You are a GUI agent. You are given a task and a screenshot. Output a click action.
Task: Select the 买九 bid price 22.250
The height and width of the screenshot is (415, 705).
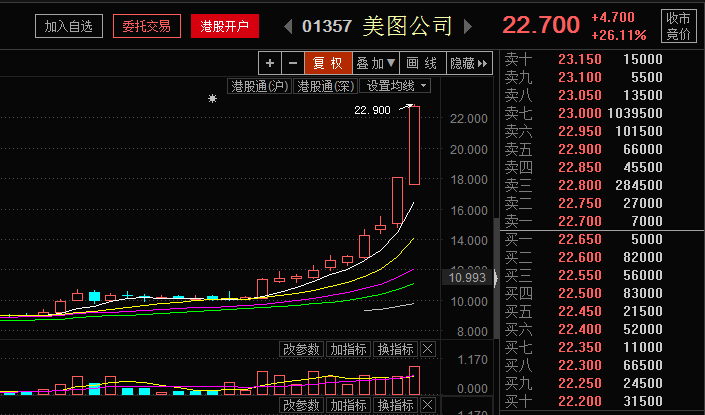[x=580, y=383]
